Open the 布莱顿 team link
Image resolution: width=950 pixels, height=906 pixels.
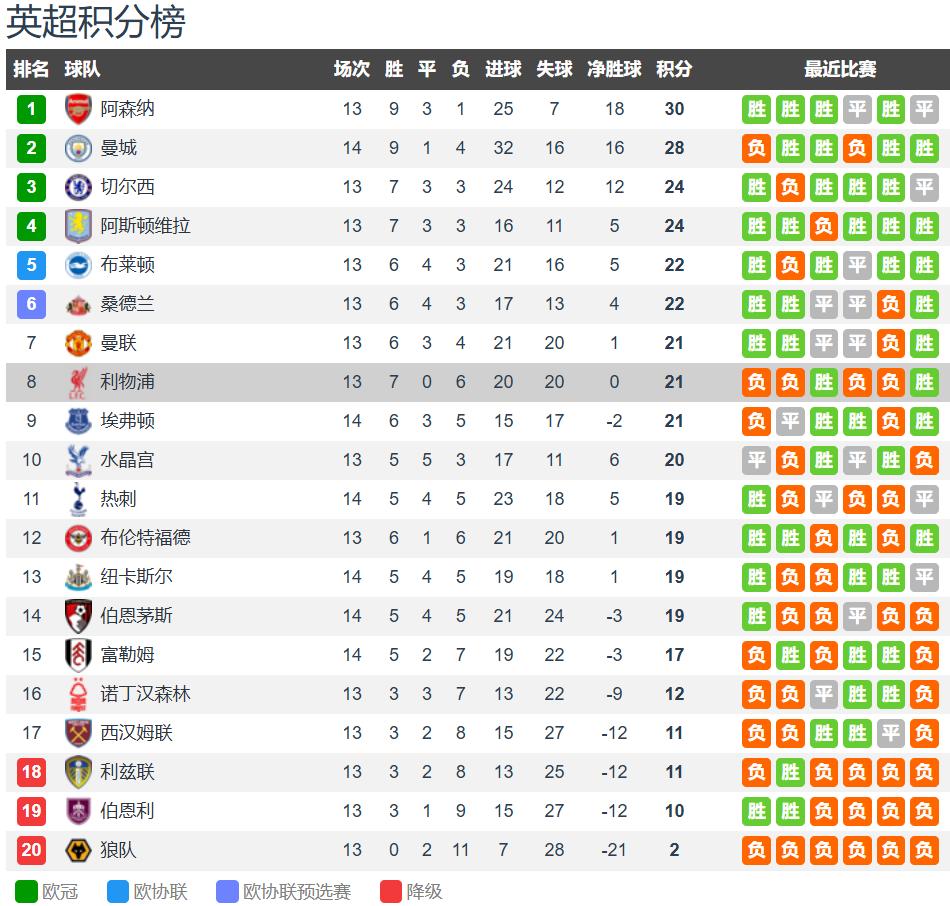[x=128, y=265]
